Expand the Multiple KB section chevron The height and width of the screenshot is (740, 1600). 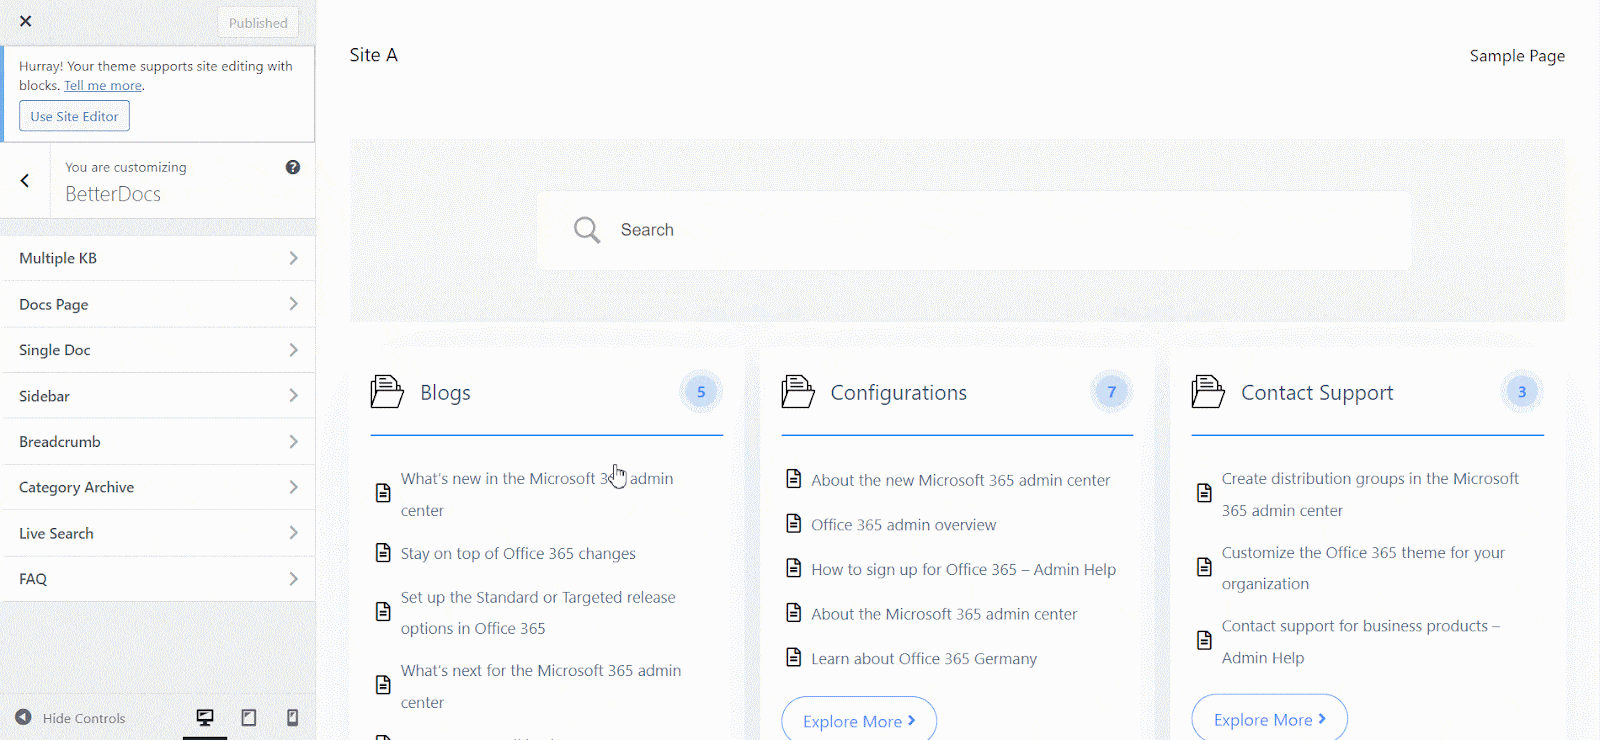pyautogui.click(x=293, y=258)
